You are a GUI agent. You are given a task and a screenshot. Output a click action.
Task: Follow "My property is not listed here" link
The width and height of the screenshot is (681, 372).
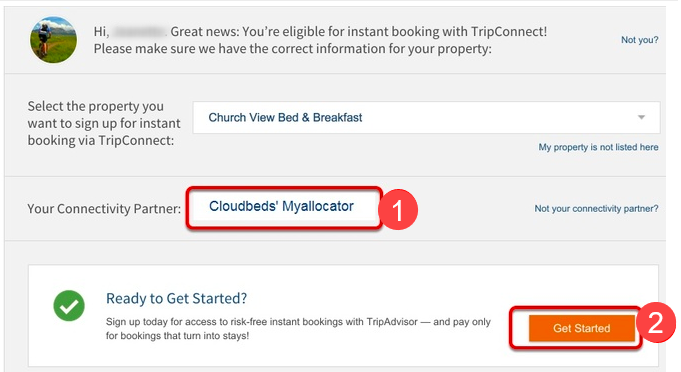tap(598, 147)
